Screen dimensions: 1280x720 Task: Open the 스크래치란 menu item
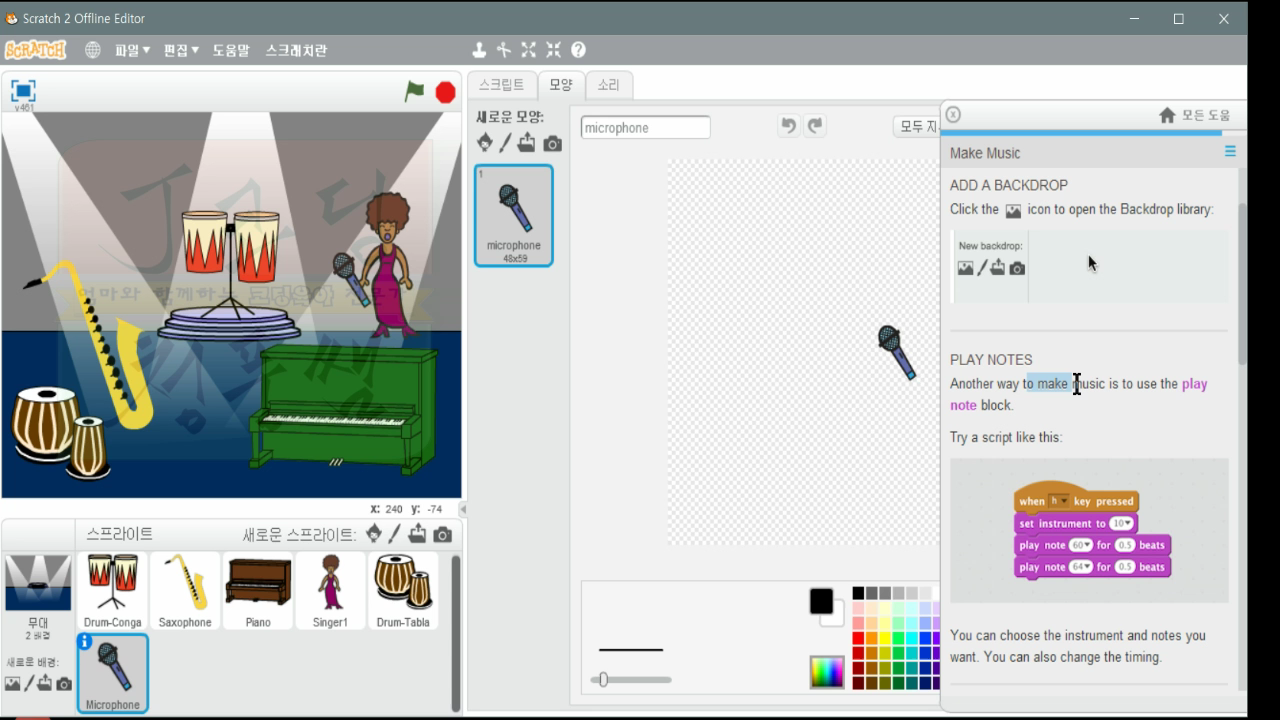[x=296, y=50]
